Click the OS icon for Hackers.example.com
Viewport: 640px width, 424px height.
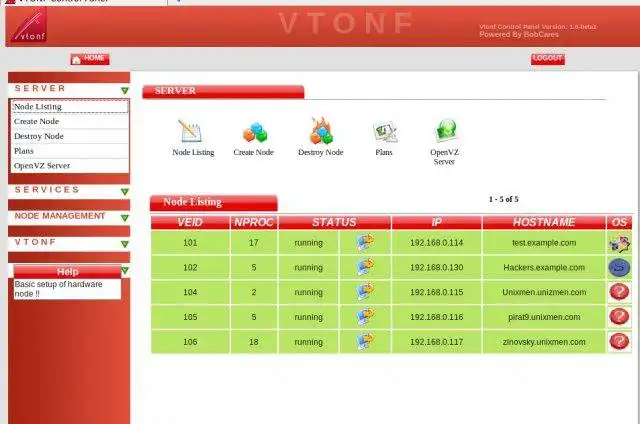(x=620, y=268)
